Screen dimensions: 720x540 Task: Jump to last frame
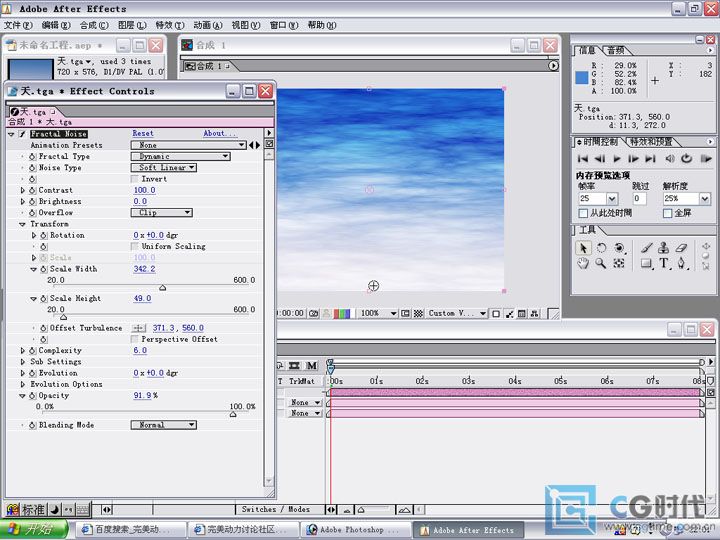(650, 159)
